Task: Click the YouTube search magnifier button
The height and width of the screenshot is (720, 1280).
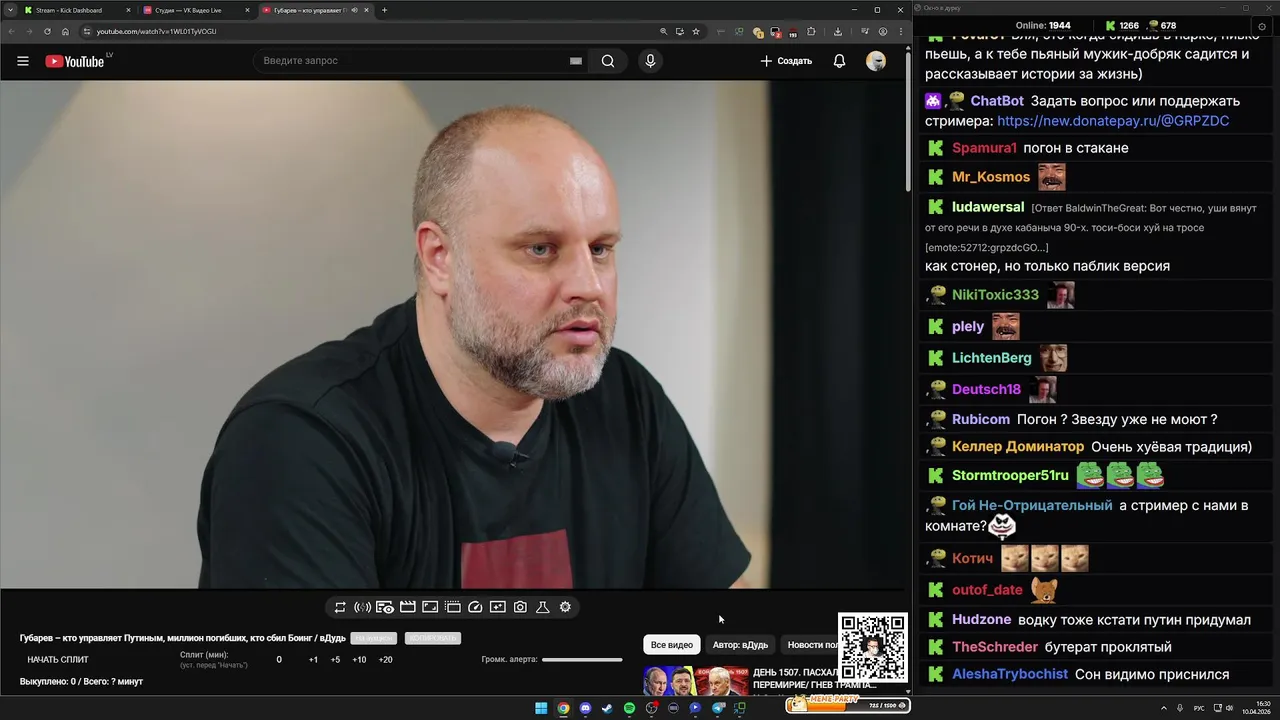Action: [x=608, y=61]
